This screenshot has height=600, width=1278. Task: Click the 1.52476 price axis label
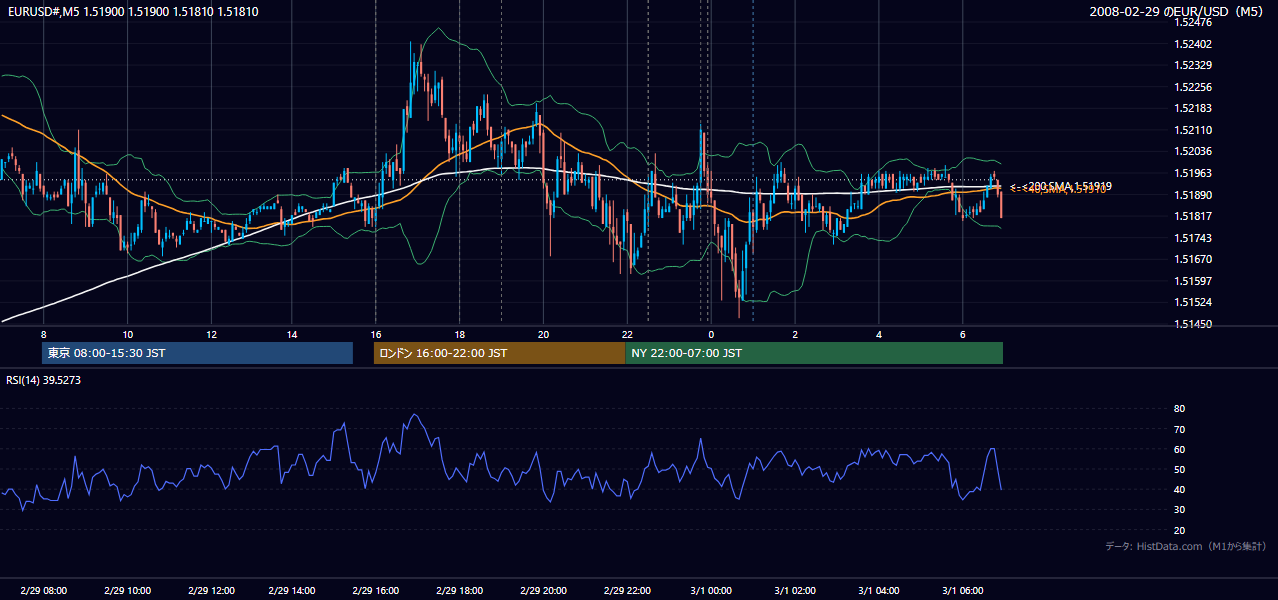[1193, 22]
